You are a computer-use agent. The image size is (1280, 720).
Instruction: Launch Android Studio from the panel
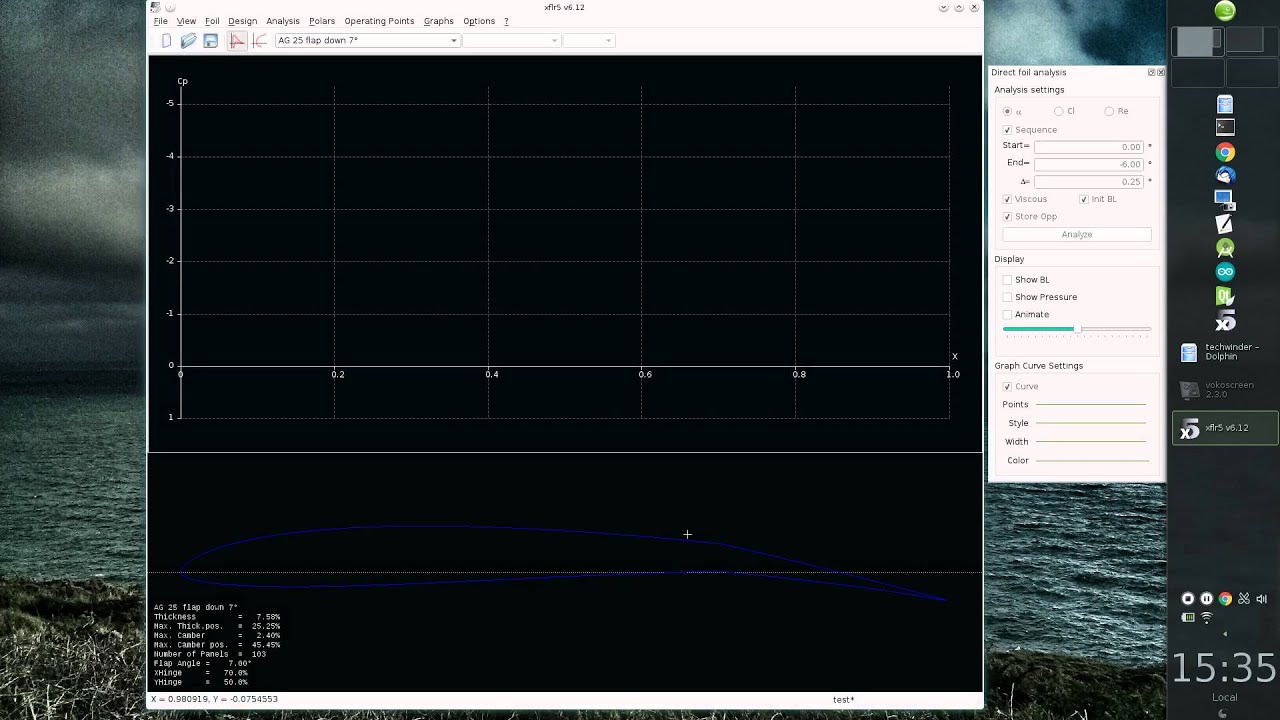click(x=1225, y=248)
